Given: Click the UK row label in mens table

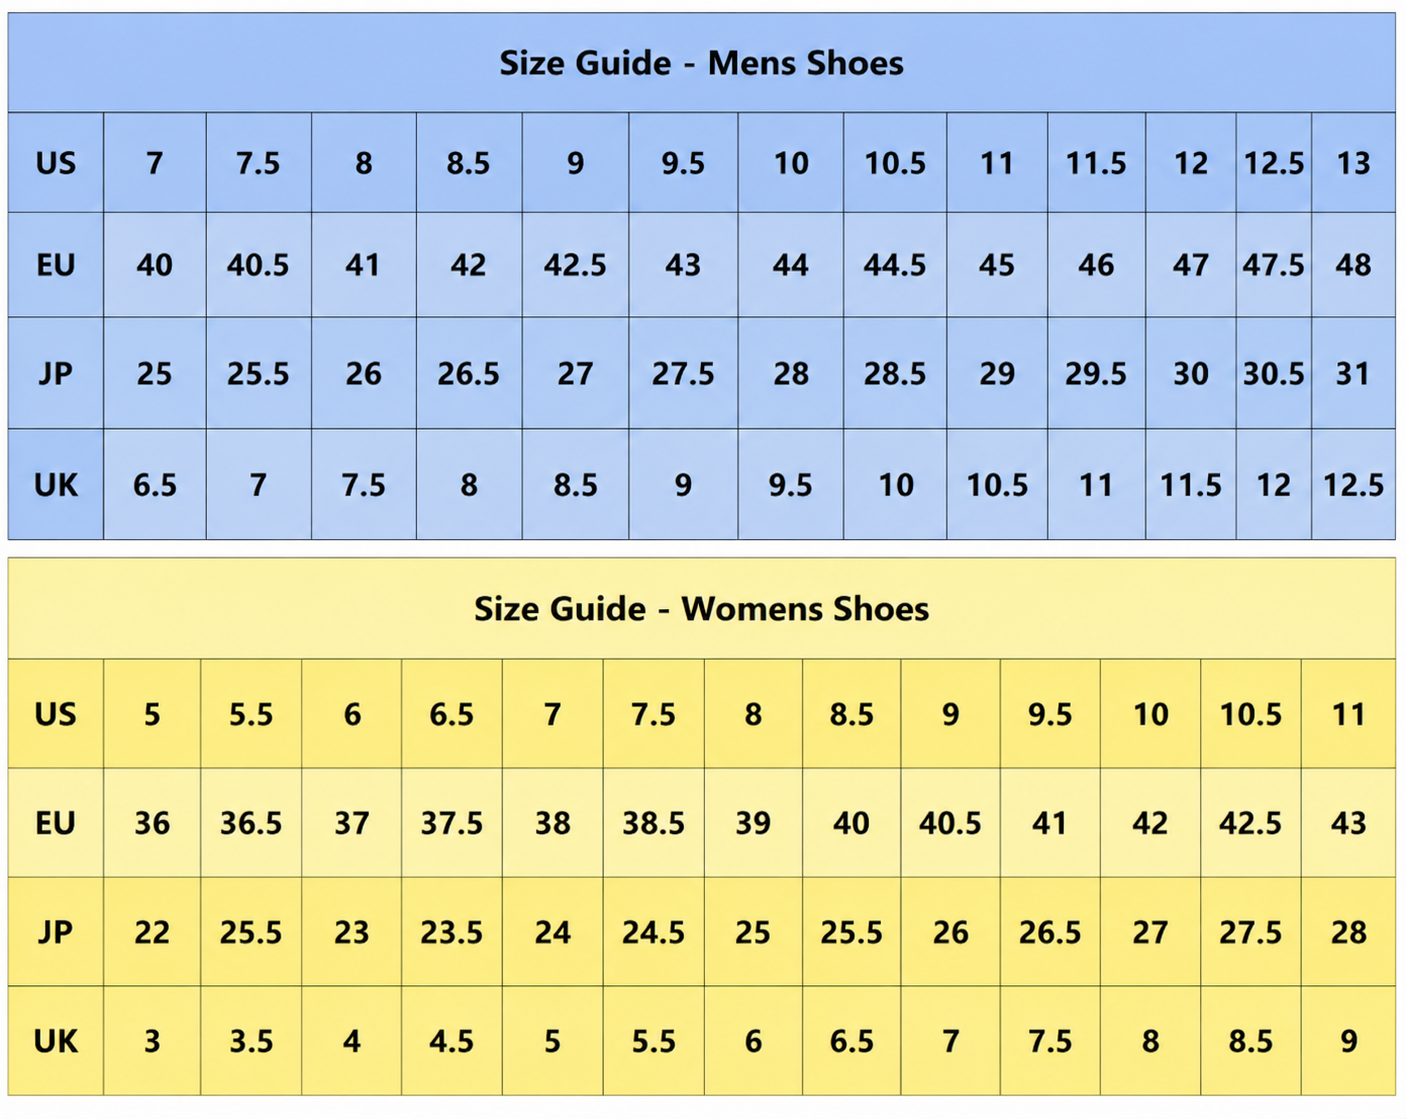Looking at the screenshot, I should 55,485.
